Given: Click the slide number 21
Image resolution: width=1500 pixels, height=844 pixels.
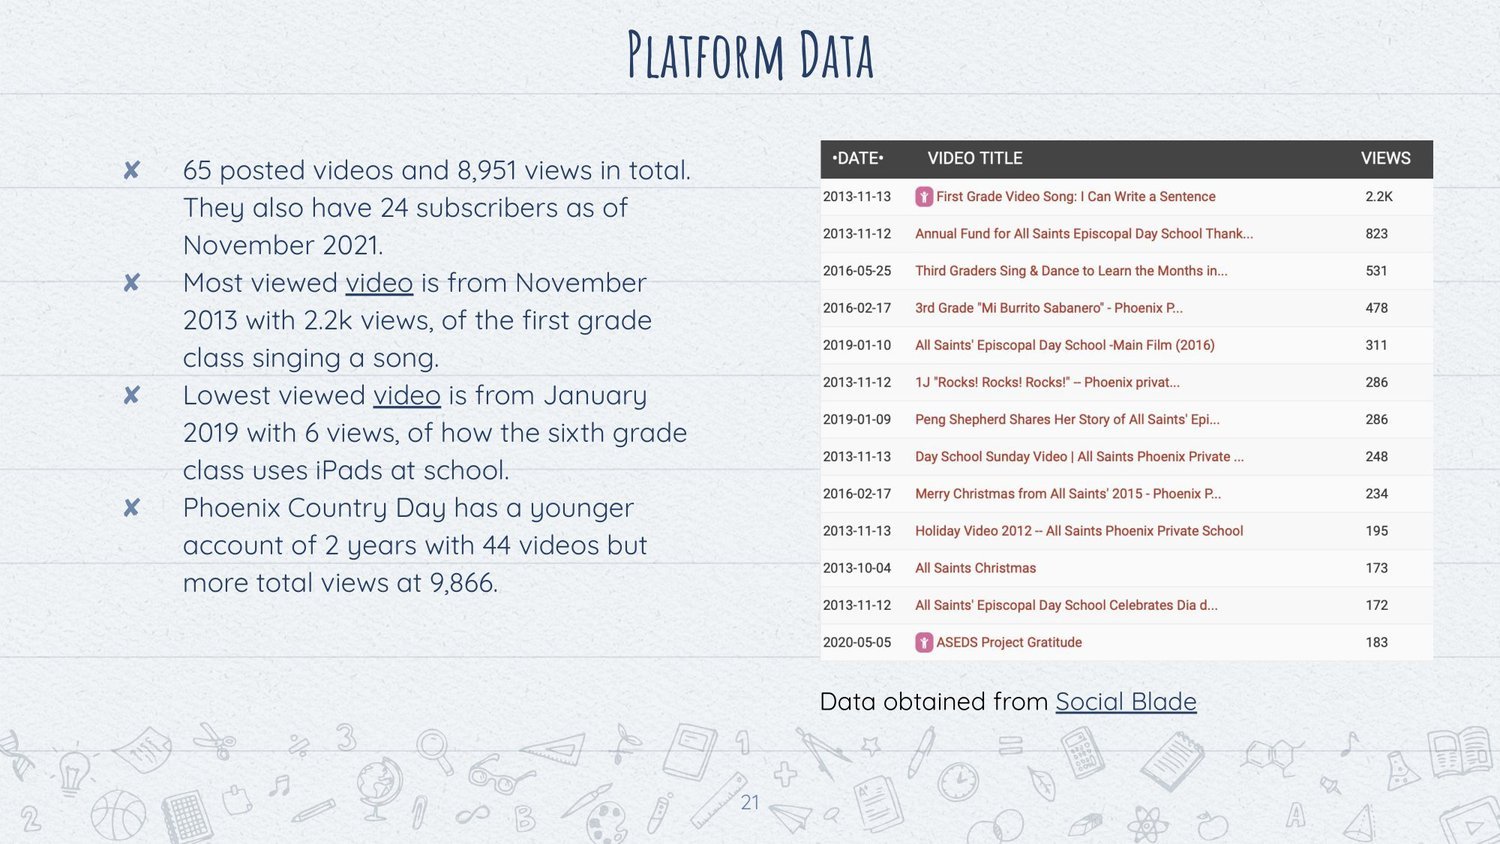Looking at the screenshot, I should click(750, 803).
